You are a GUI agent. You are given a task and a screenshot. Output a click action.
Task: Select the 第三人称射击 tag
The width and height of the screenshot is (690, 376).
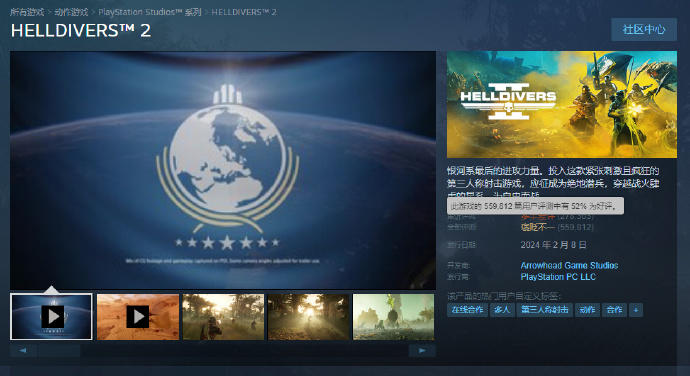click(545, 310)
